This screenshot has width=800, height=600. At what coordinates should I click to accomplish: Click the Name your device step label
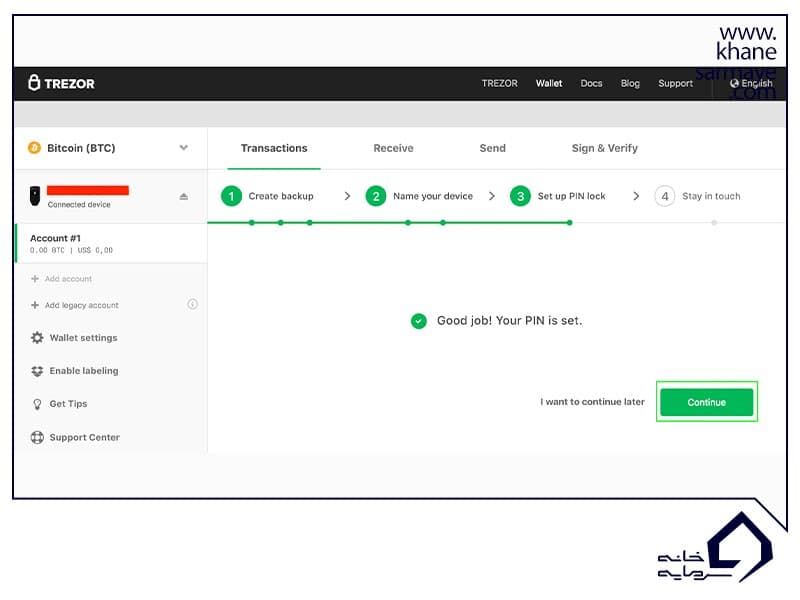433,196
